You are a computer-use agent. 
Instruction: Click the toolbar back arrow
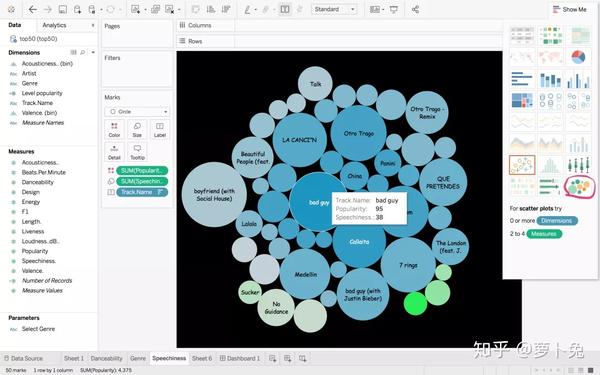click(33, 9)
